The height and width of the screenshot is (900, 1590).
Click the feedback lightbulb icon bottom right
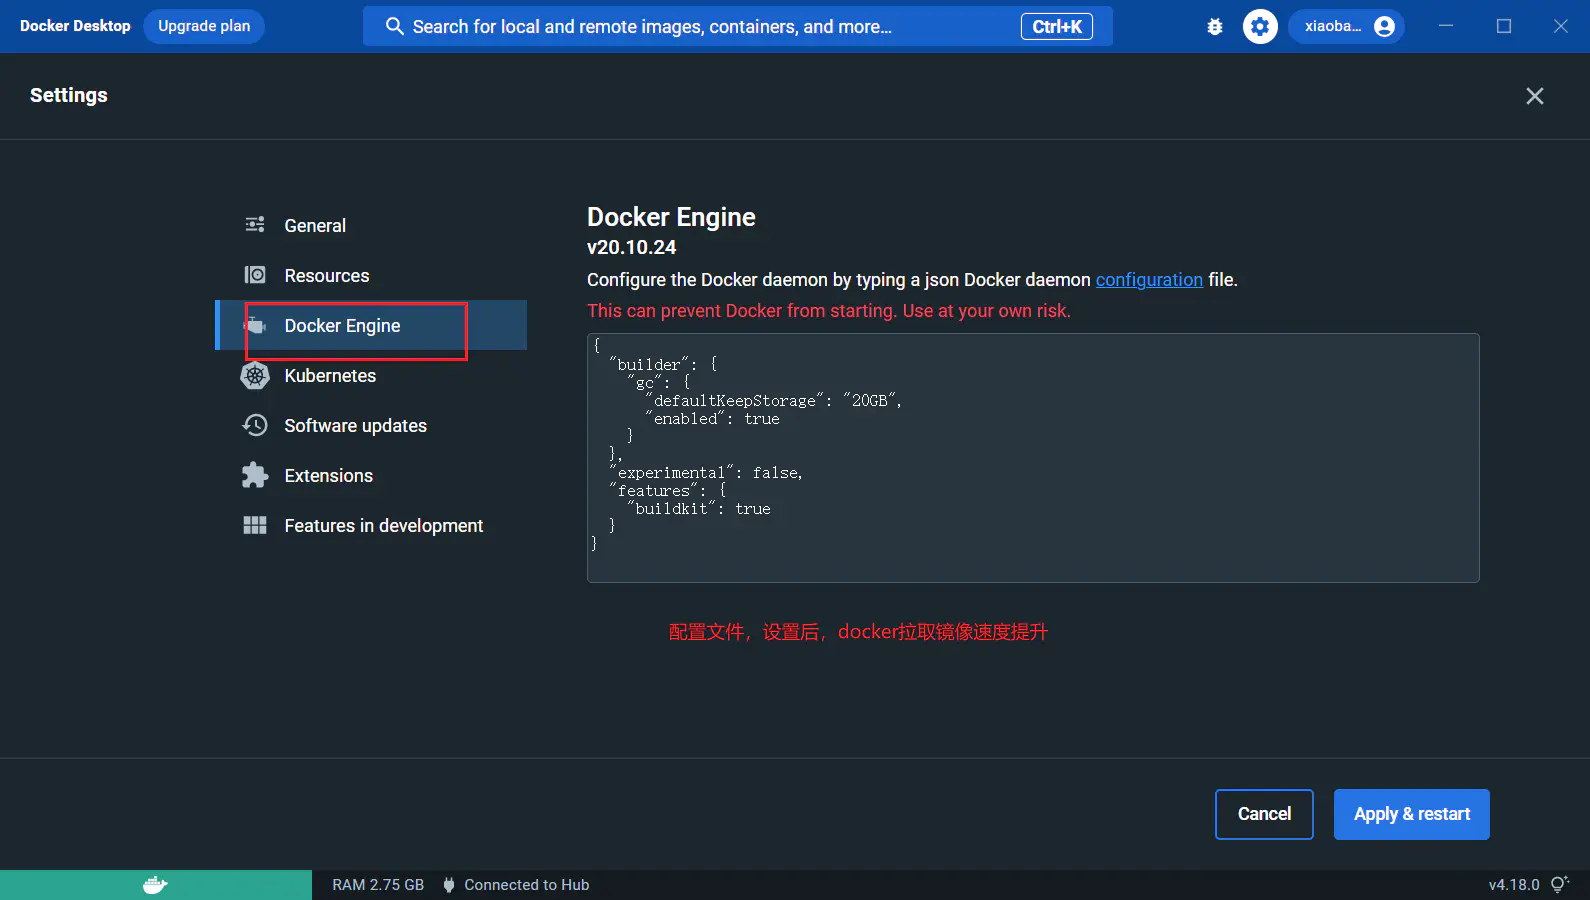tap(1560, 884)
